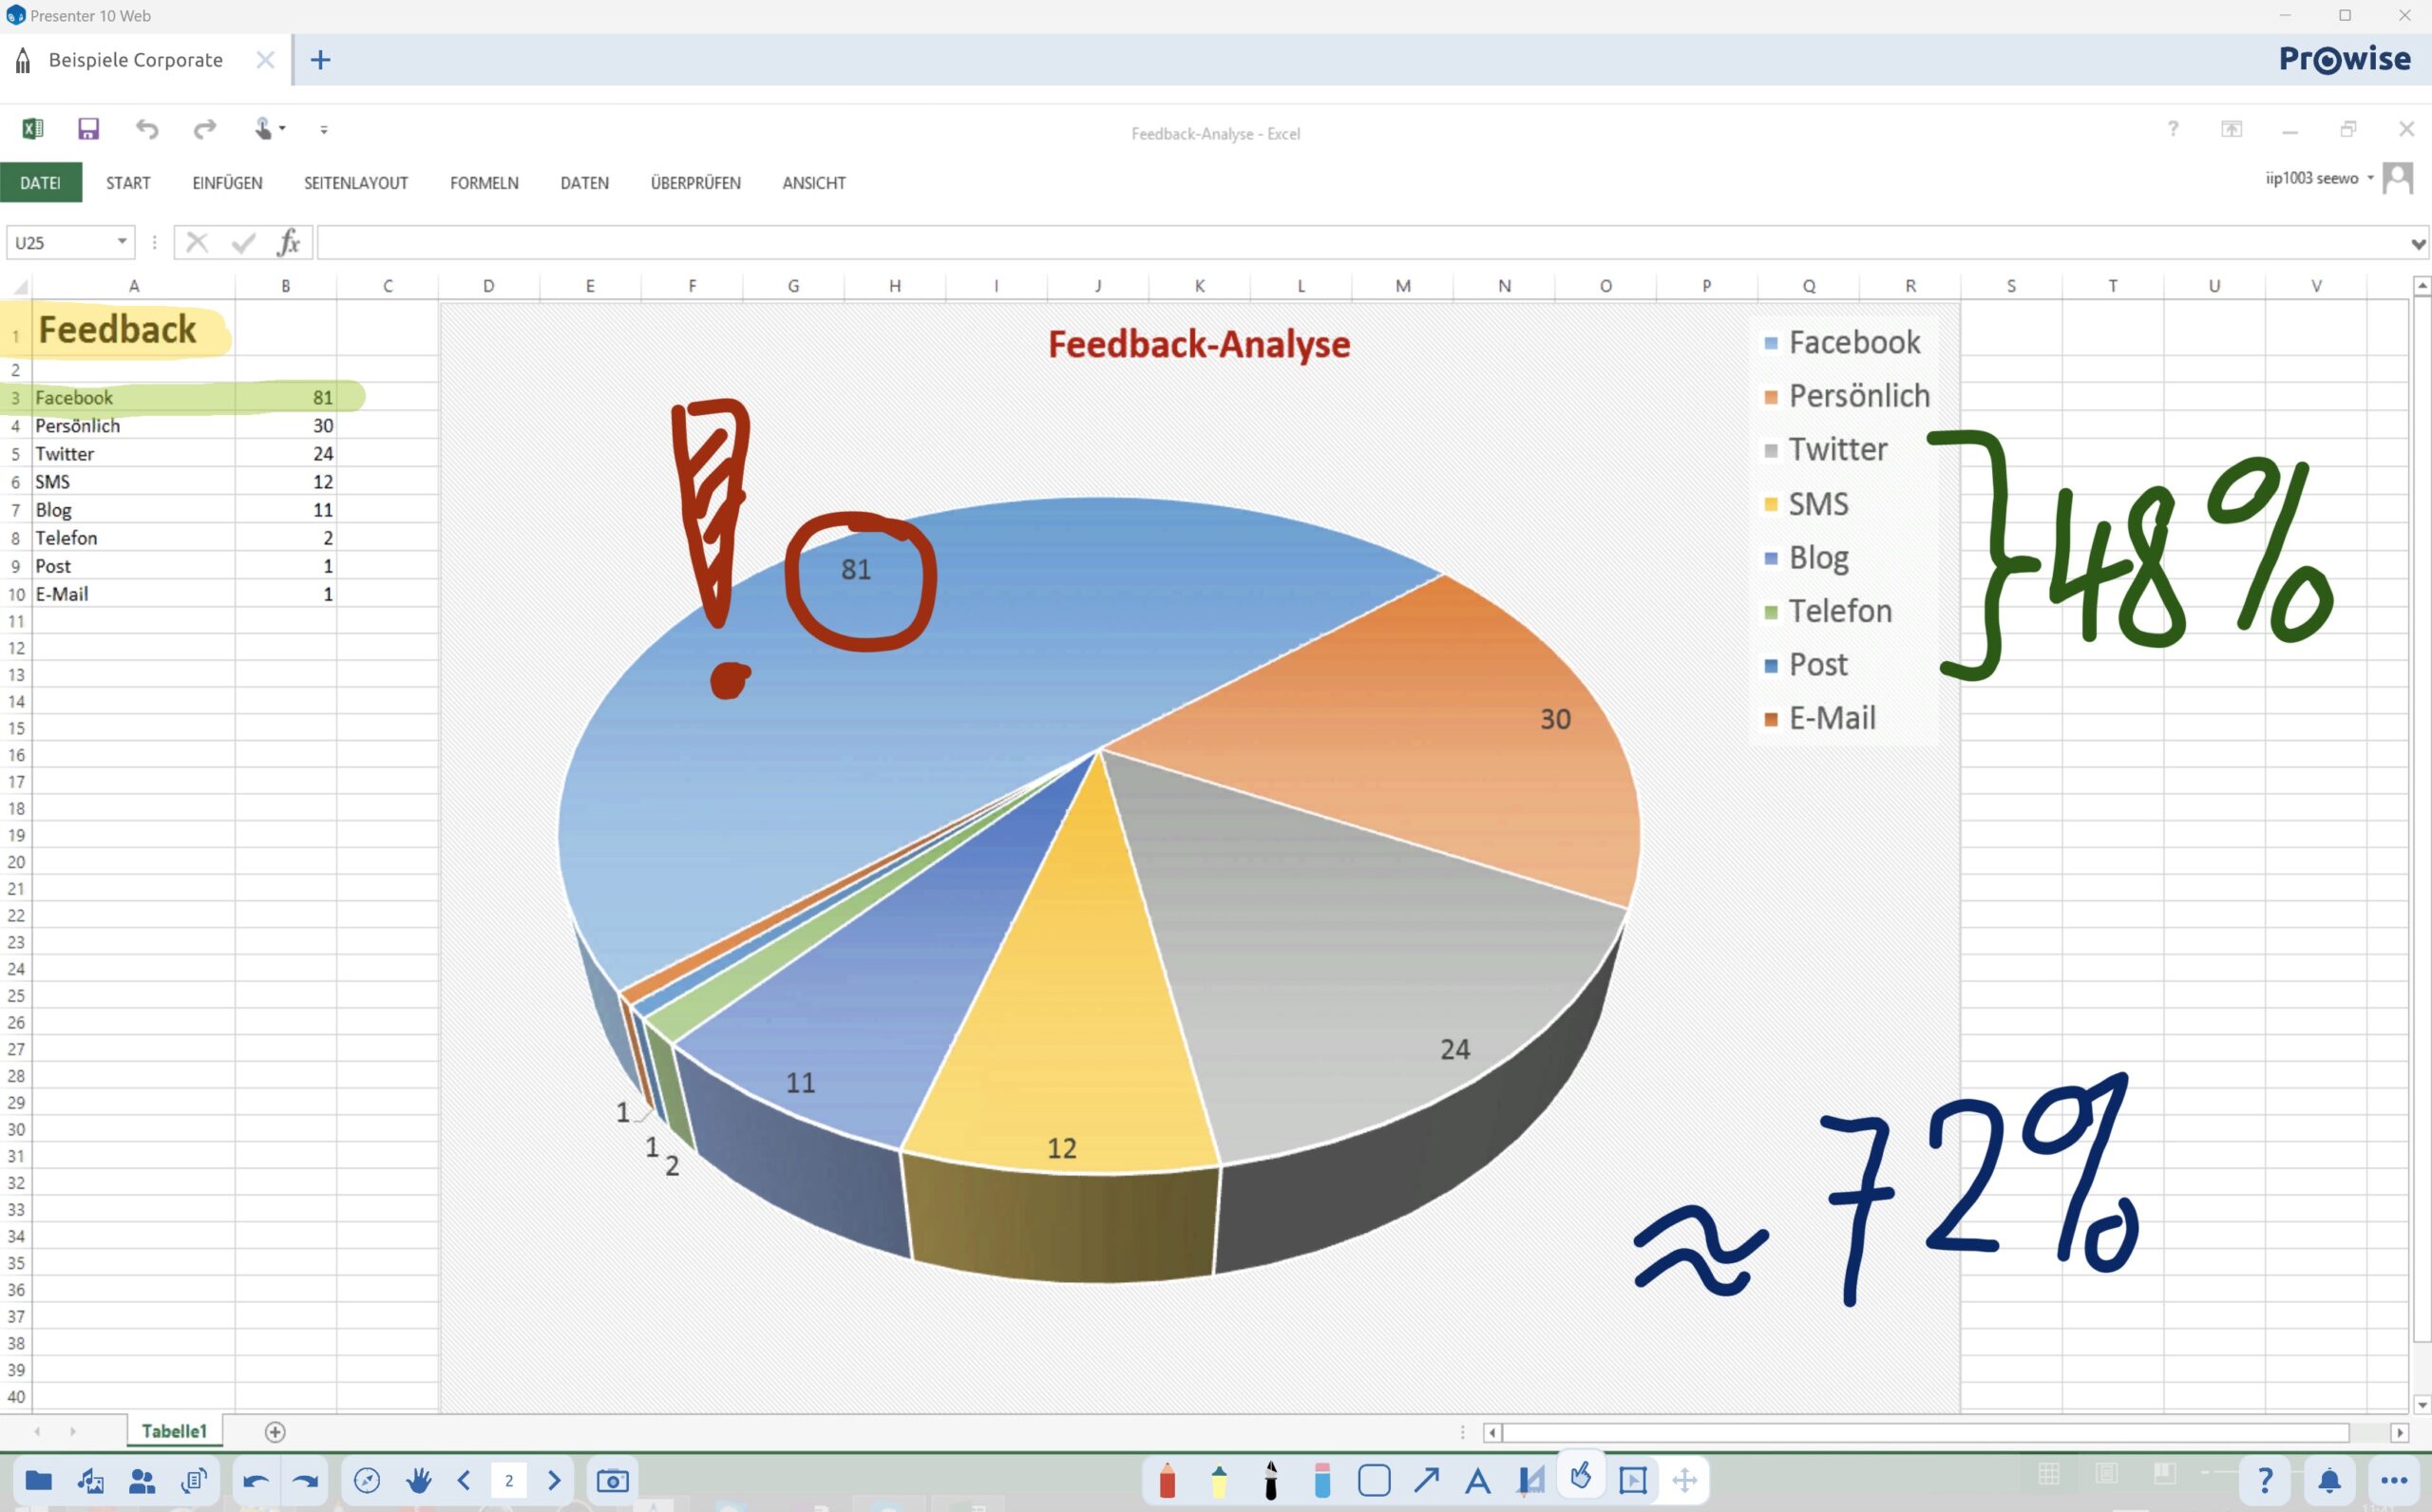Click the Excel save icon
The width and height of the screenshot is (2432, 1512).
pos(88,128)
